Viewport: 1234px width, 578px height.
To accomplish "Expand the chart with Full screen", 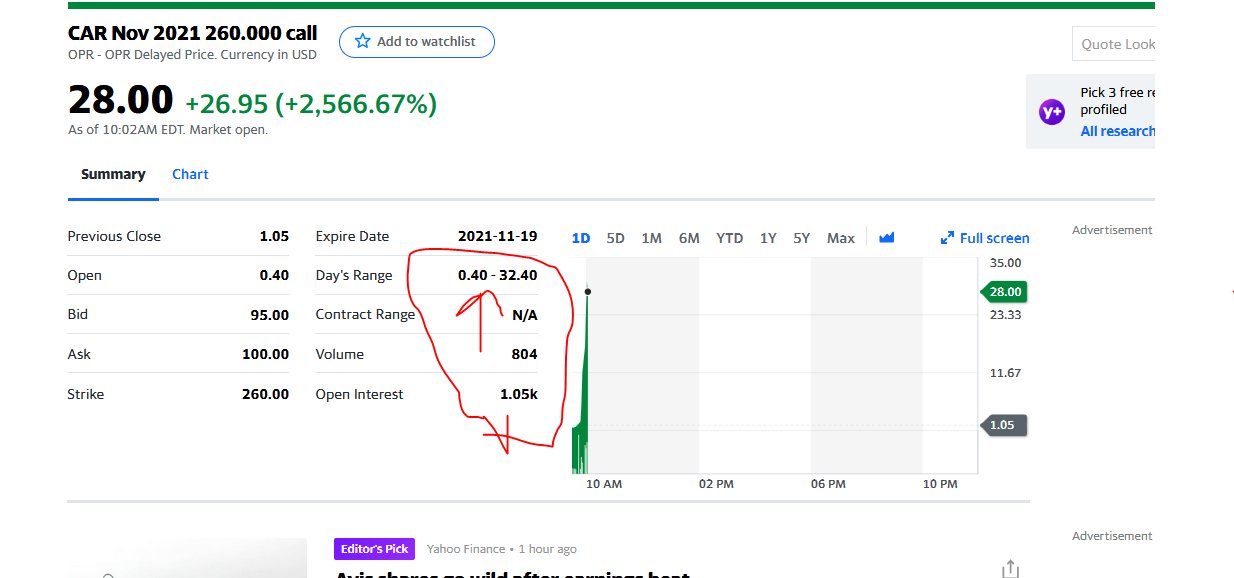I will (x=985, y=238).
